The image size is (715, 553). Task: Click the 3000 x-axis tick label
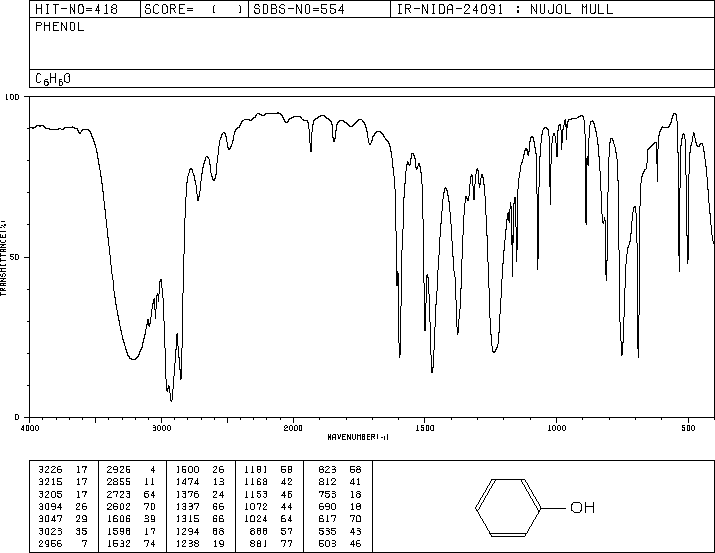click(161, 428)
